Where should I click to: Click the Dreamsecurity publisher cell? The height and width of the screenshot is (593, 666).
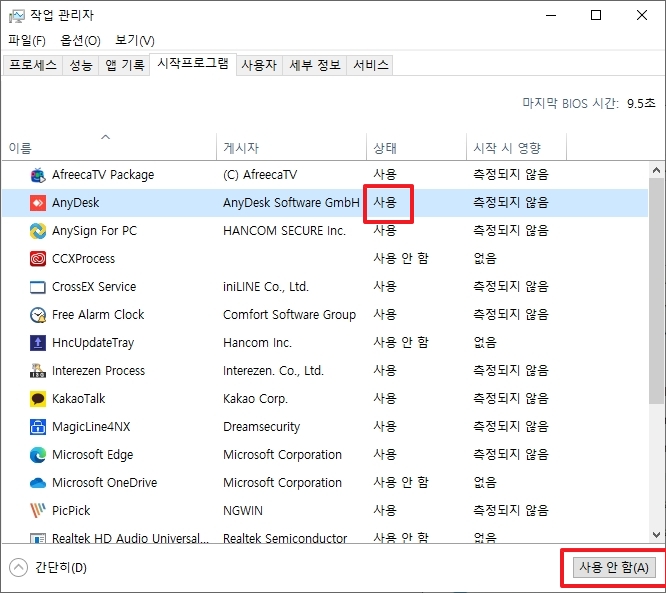coord(261,427)
